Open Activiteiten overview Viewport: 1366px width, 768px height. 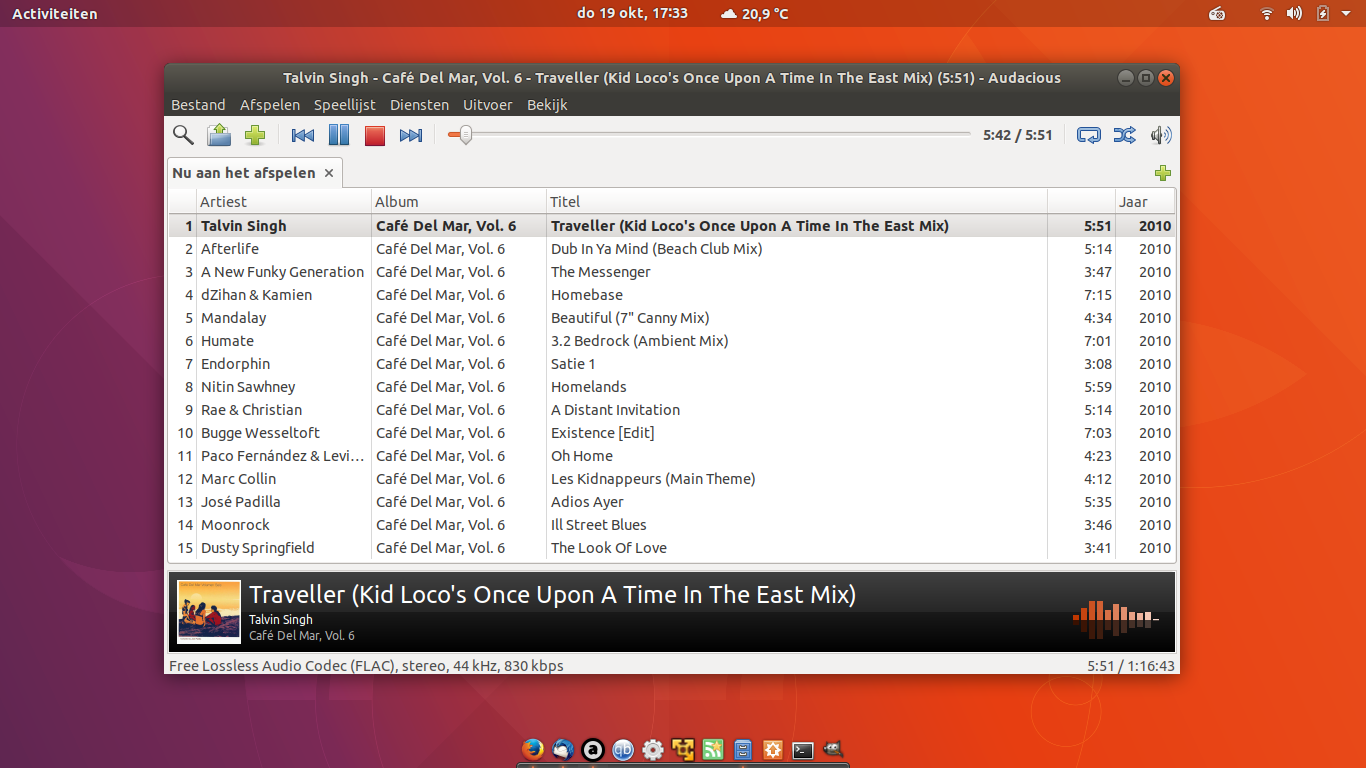click(55, 13)
